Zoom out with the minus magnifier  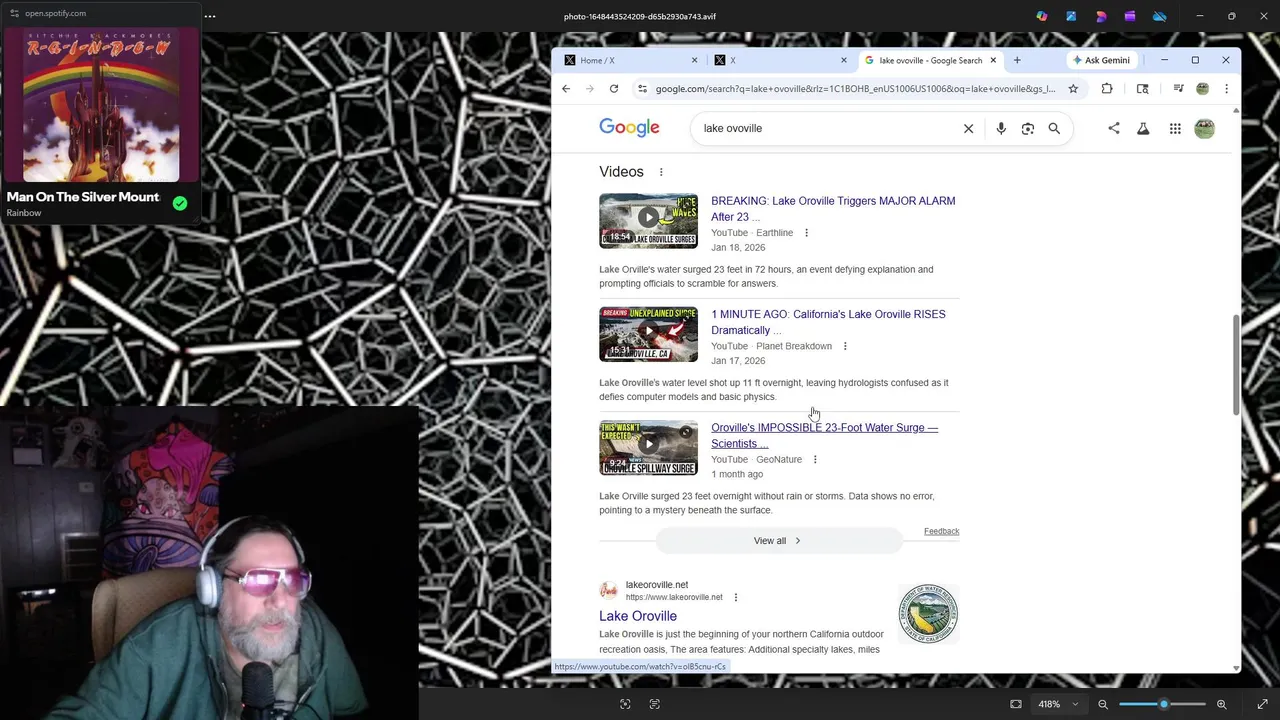click(x=1103, y=704)
